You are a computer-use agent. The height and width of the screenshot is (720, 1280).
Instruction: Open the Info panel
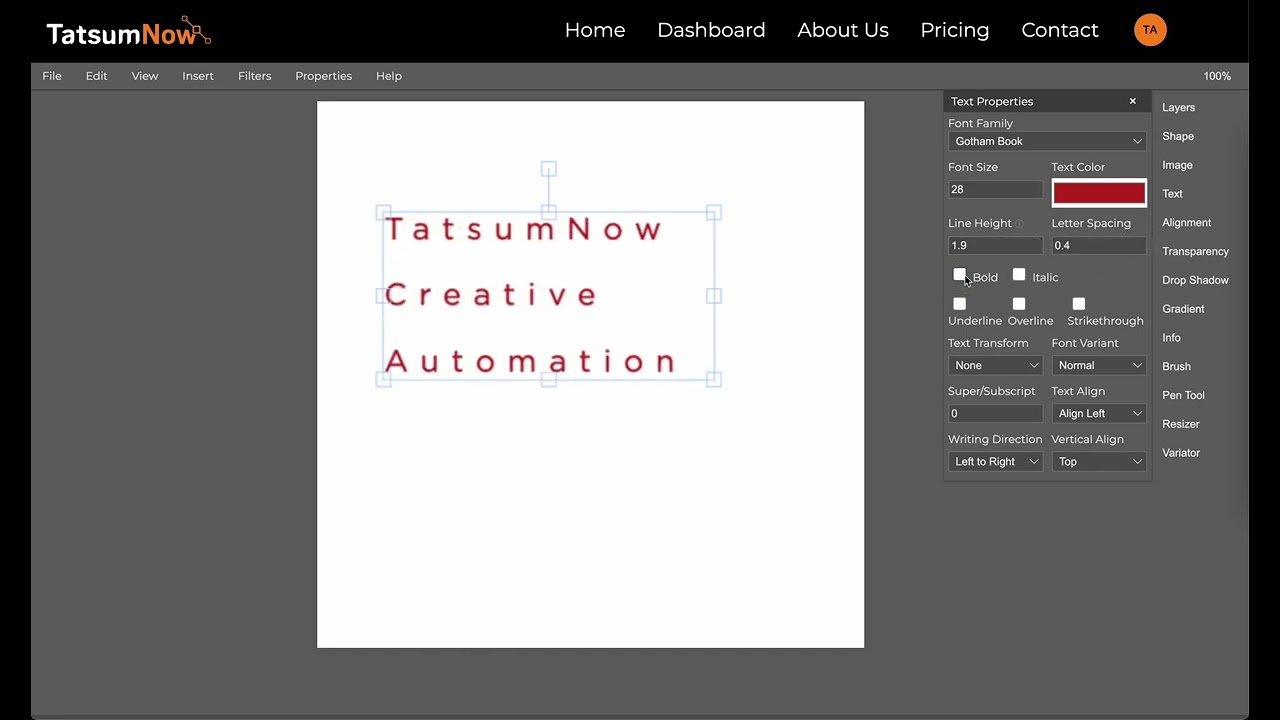[x=1171, y=338]
